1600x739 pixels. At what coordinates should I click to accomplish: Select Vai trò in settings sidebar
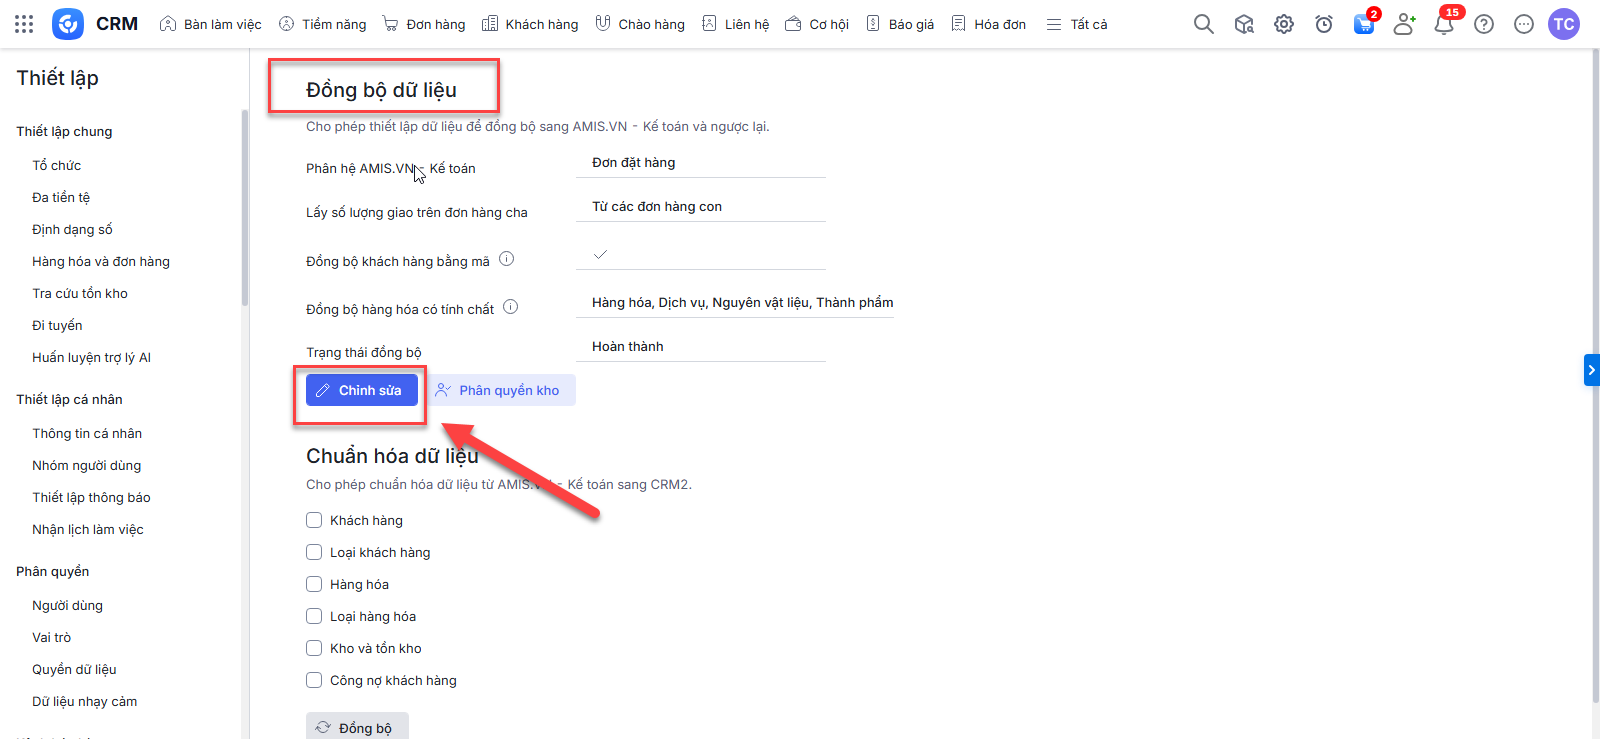tap(52, 637)
